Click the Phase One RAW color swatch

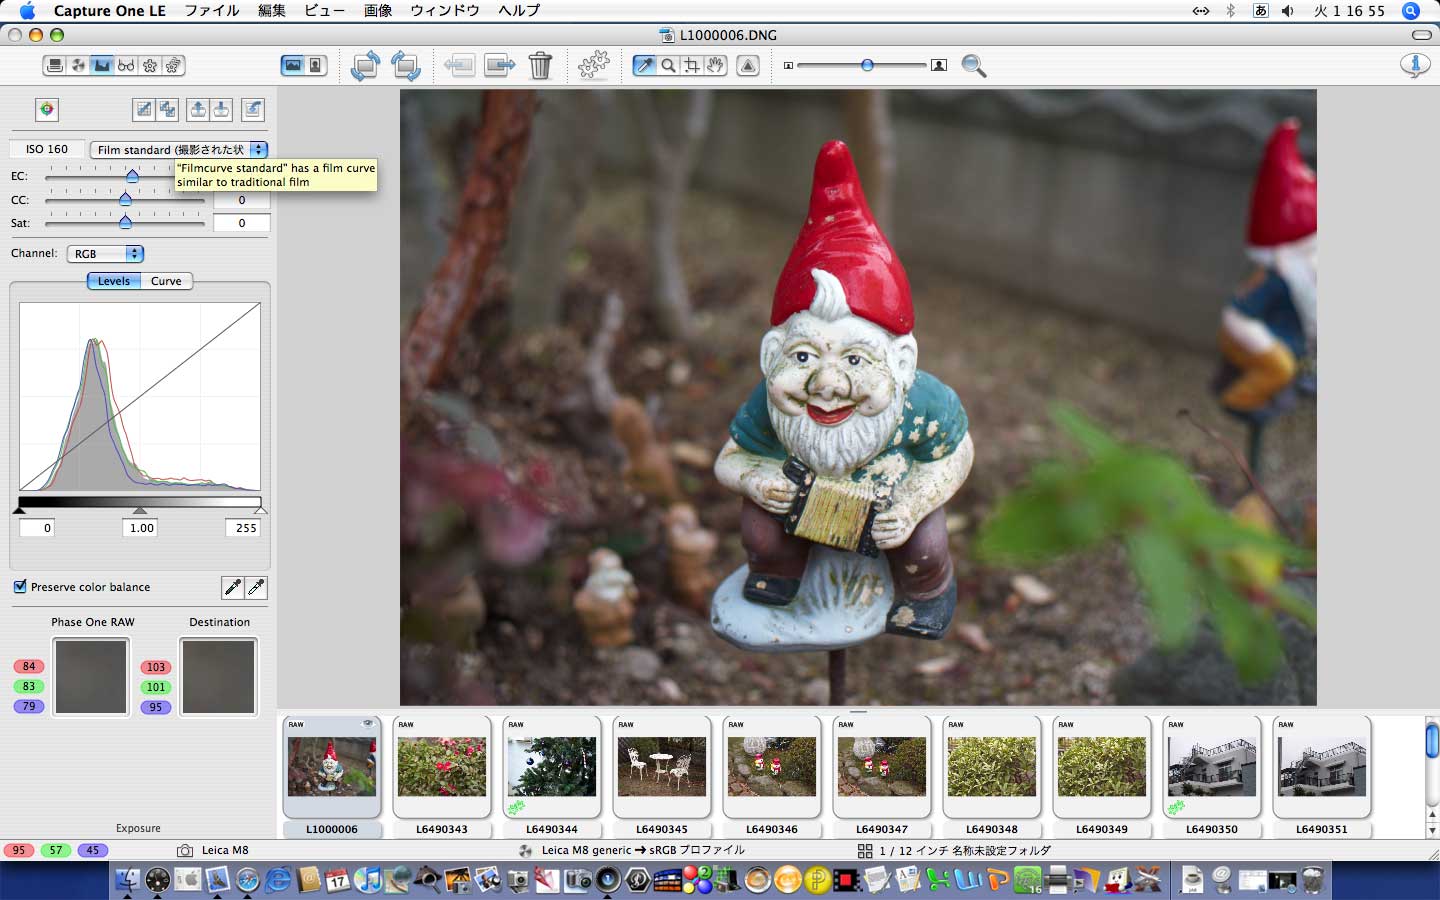pyautogui.click(x=91, y=677)
